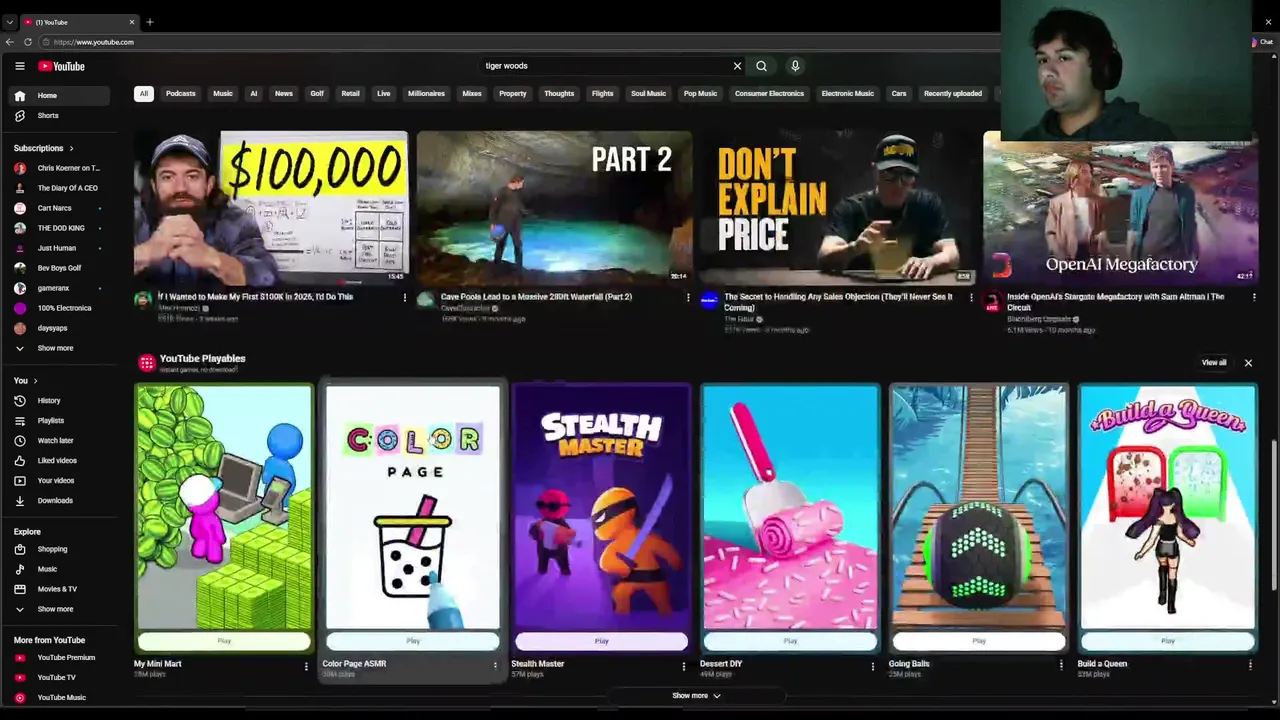Open Your videos in the sidebar
This screenshot has width=1280, height=720.
[x=59, y=480]
